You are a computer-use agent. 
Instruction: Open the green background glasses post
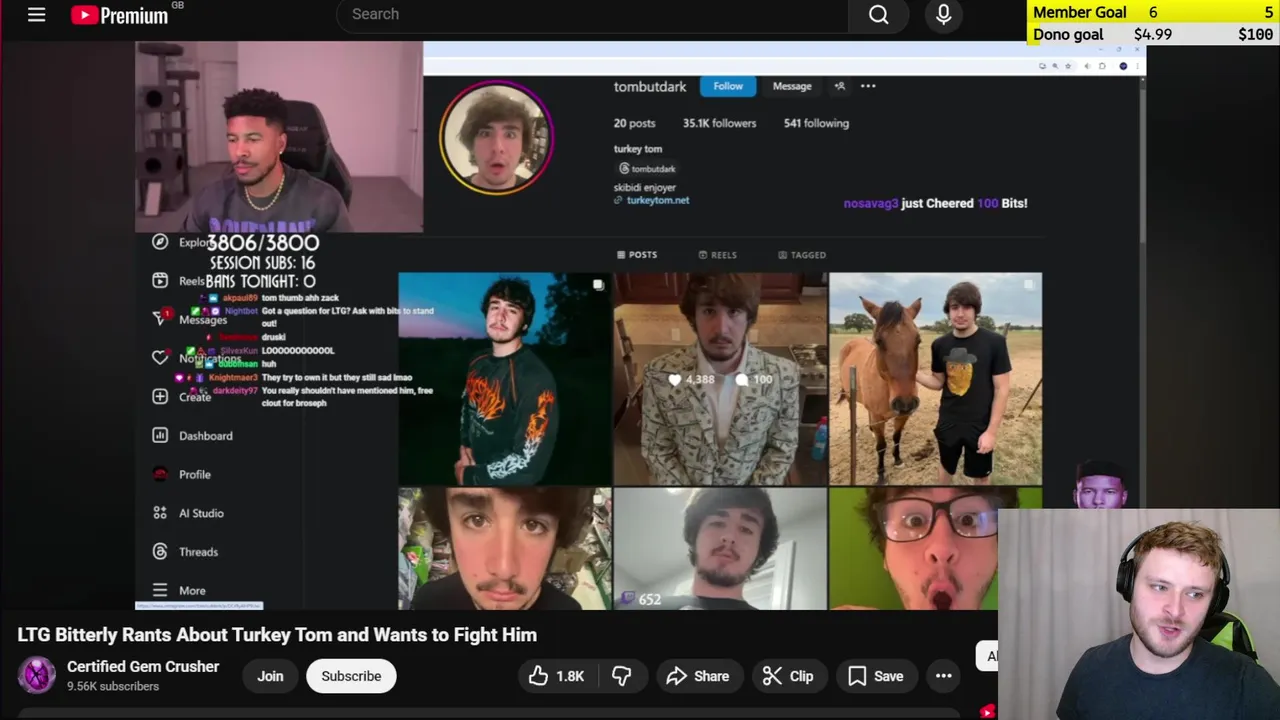coord(912,549)
